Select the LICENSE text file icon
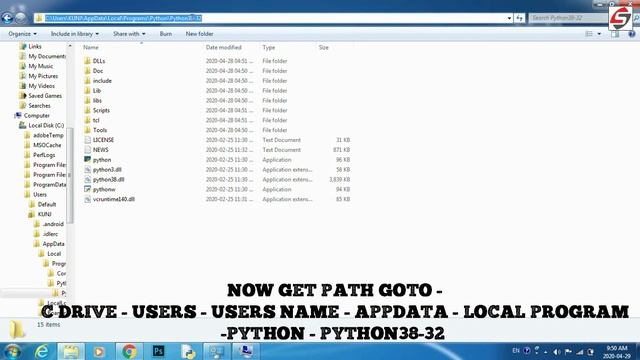This screenshot has height=360, width=640. pos(87,140)
